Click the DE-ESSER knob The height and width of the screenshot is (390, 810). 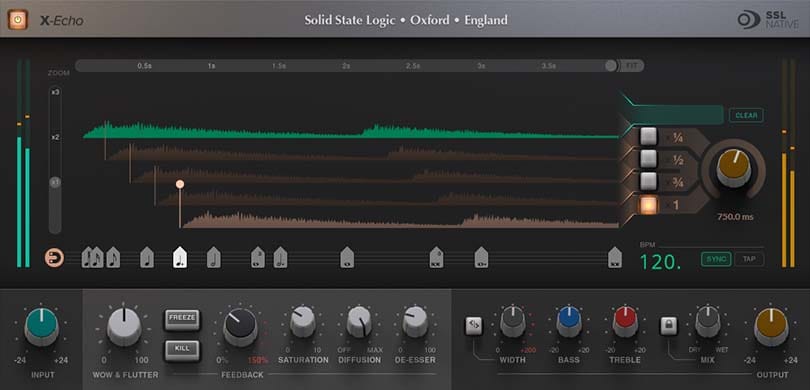coord(415,321)
